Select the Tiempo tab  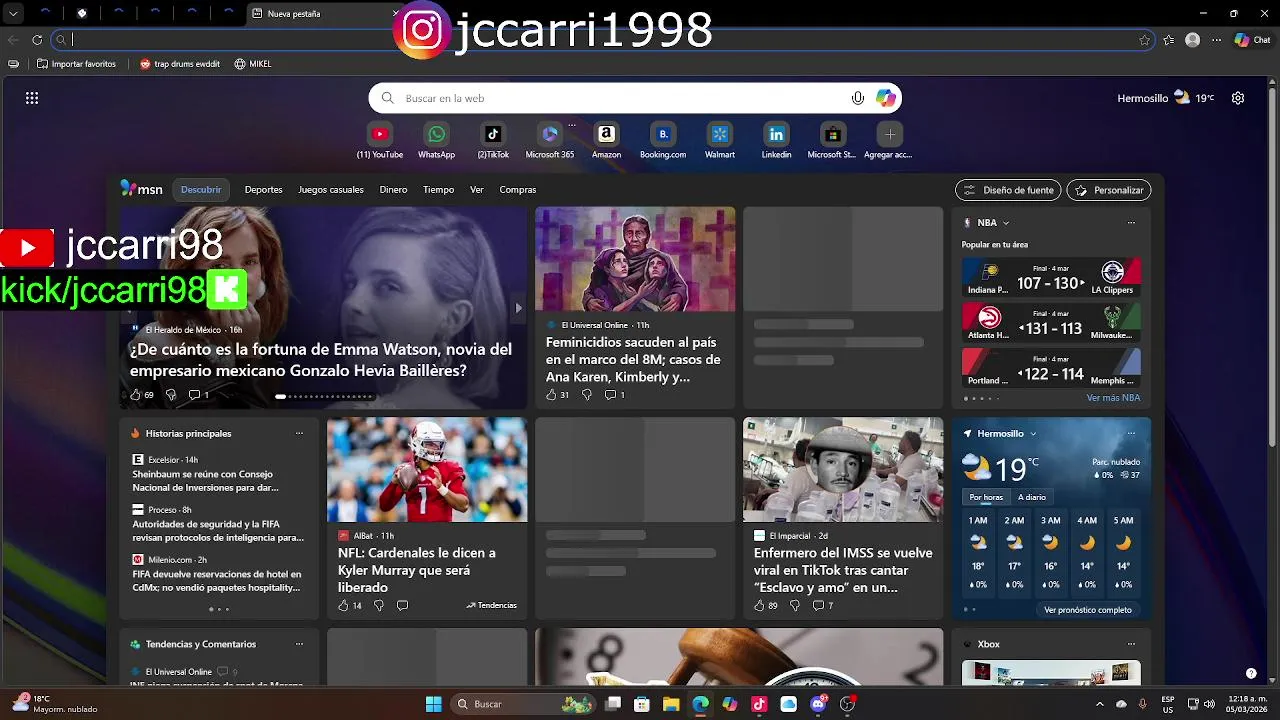pyautogui.click(x=438, y=190)
